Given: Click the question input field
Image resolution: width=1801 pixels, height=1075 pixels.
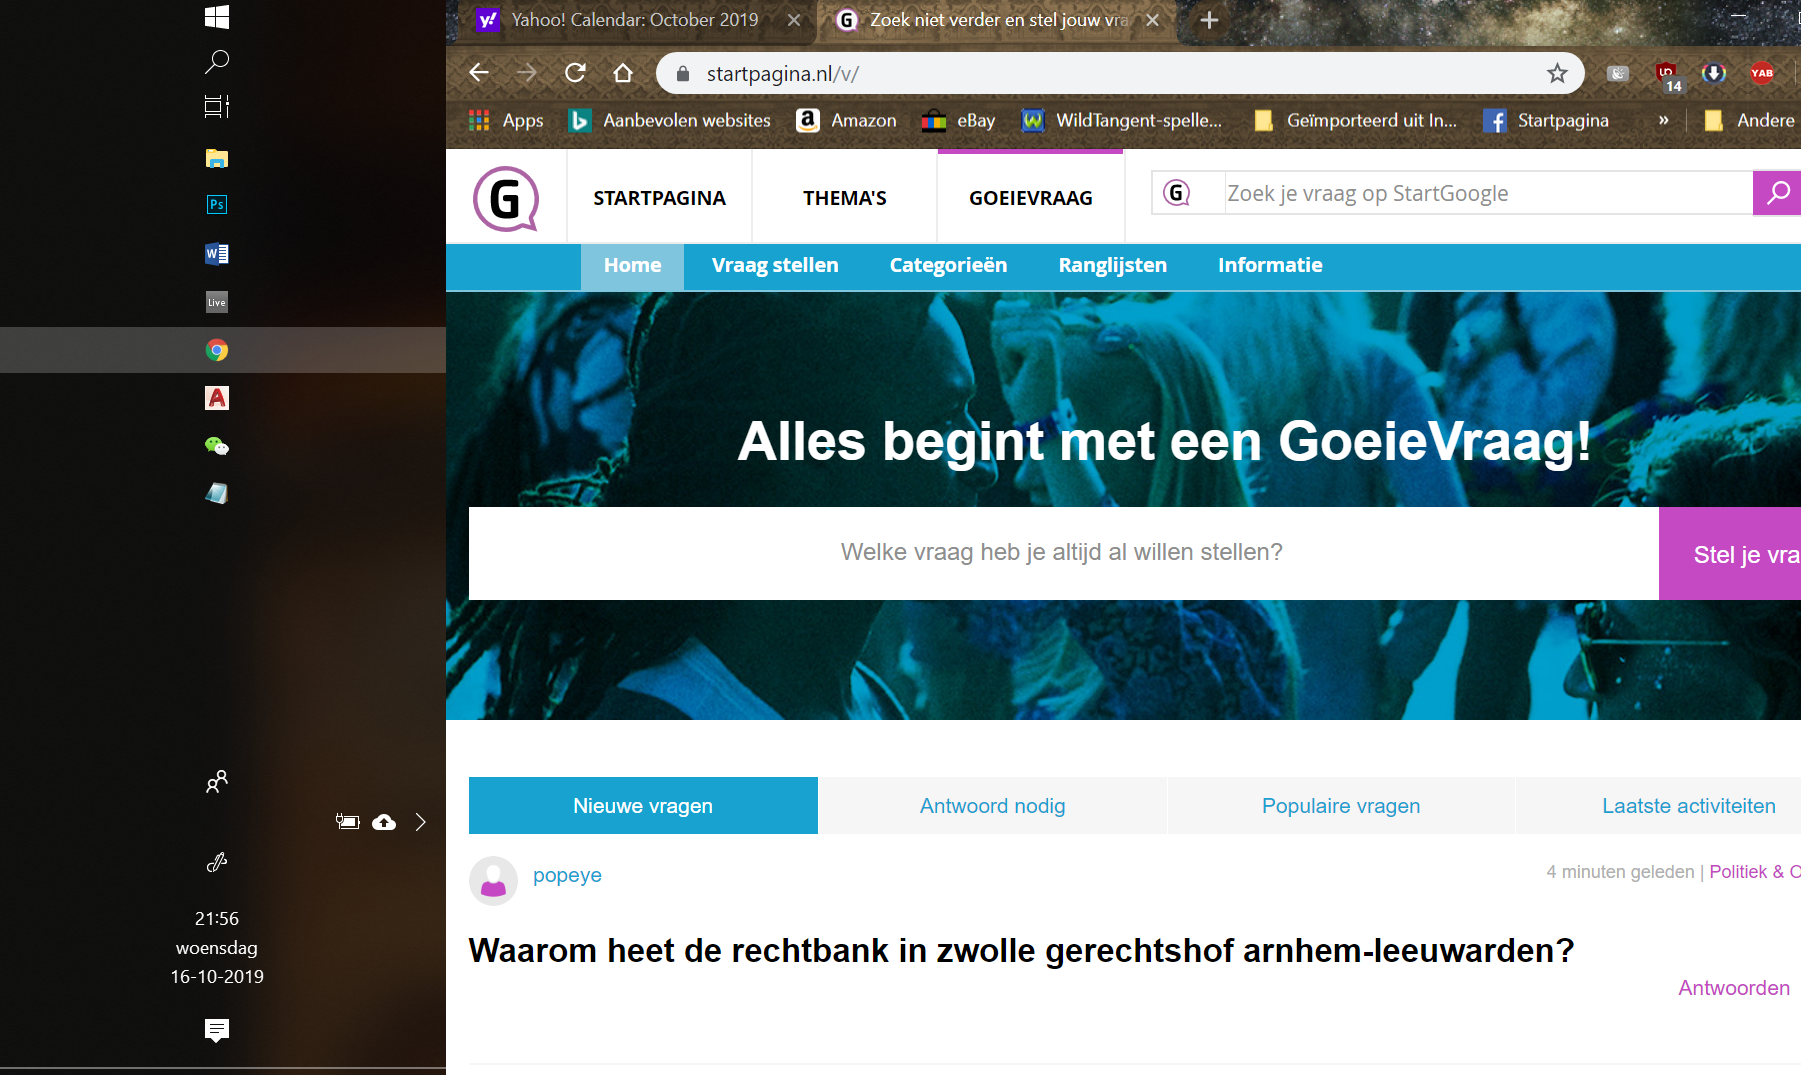Looking at the screenshot, I should 1060,552.
